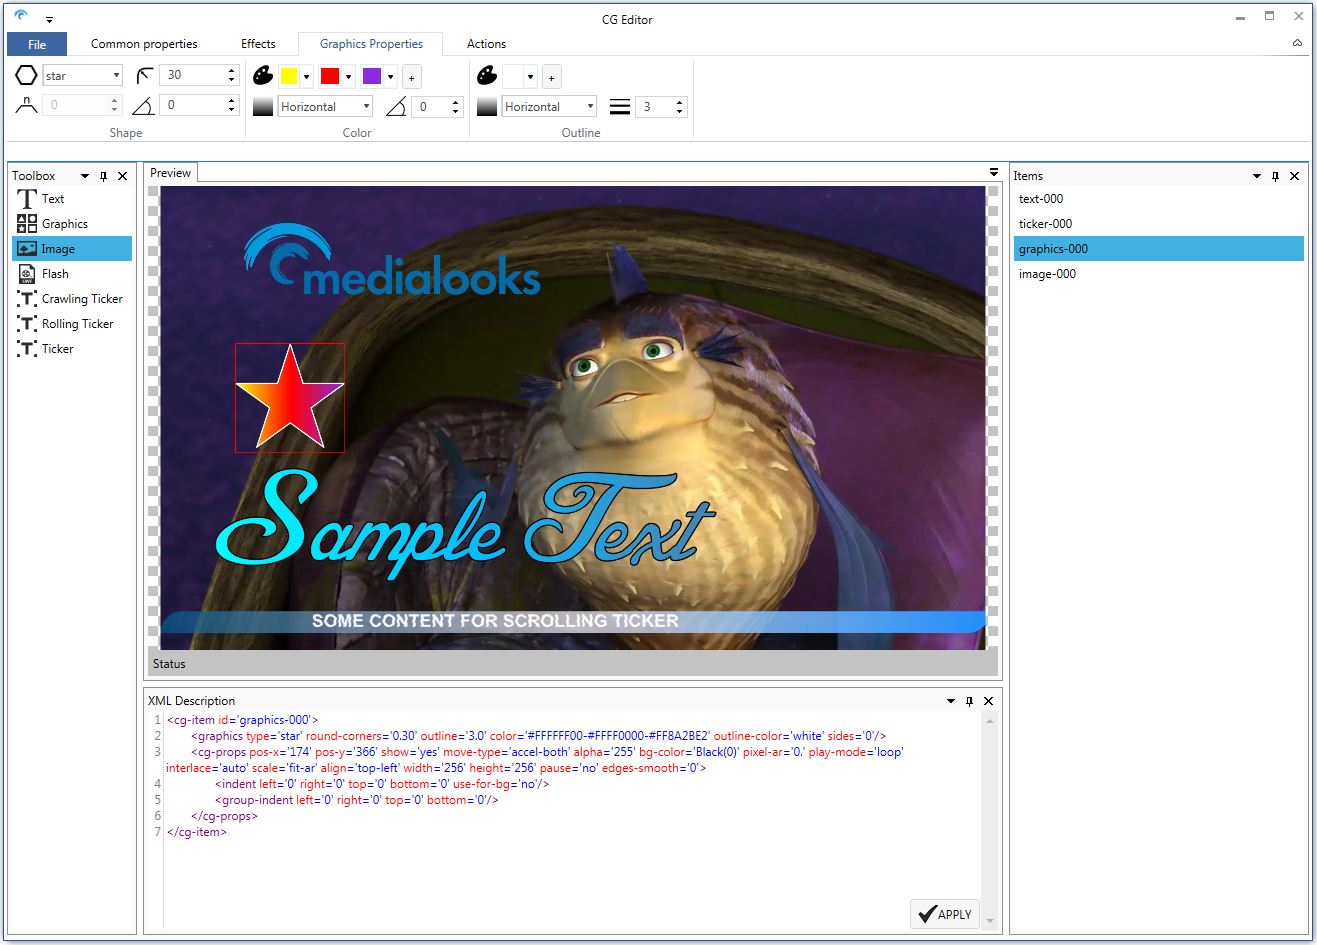Select text-000 in Items list
The image size is (1317, 945).
tap(1158, 199)
